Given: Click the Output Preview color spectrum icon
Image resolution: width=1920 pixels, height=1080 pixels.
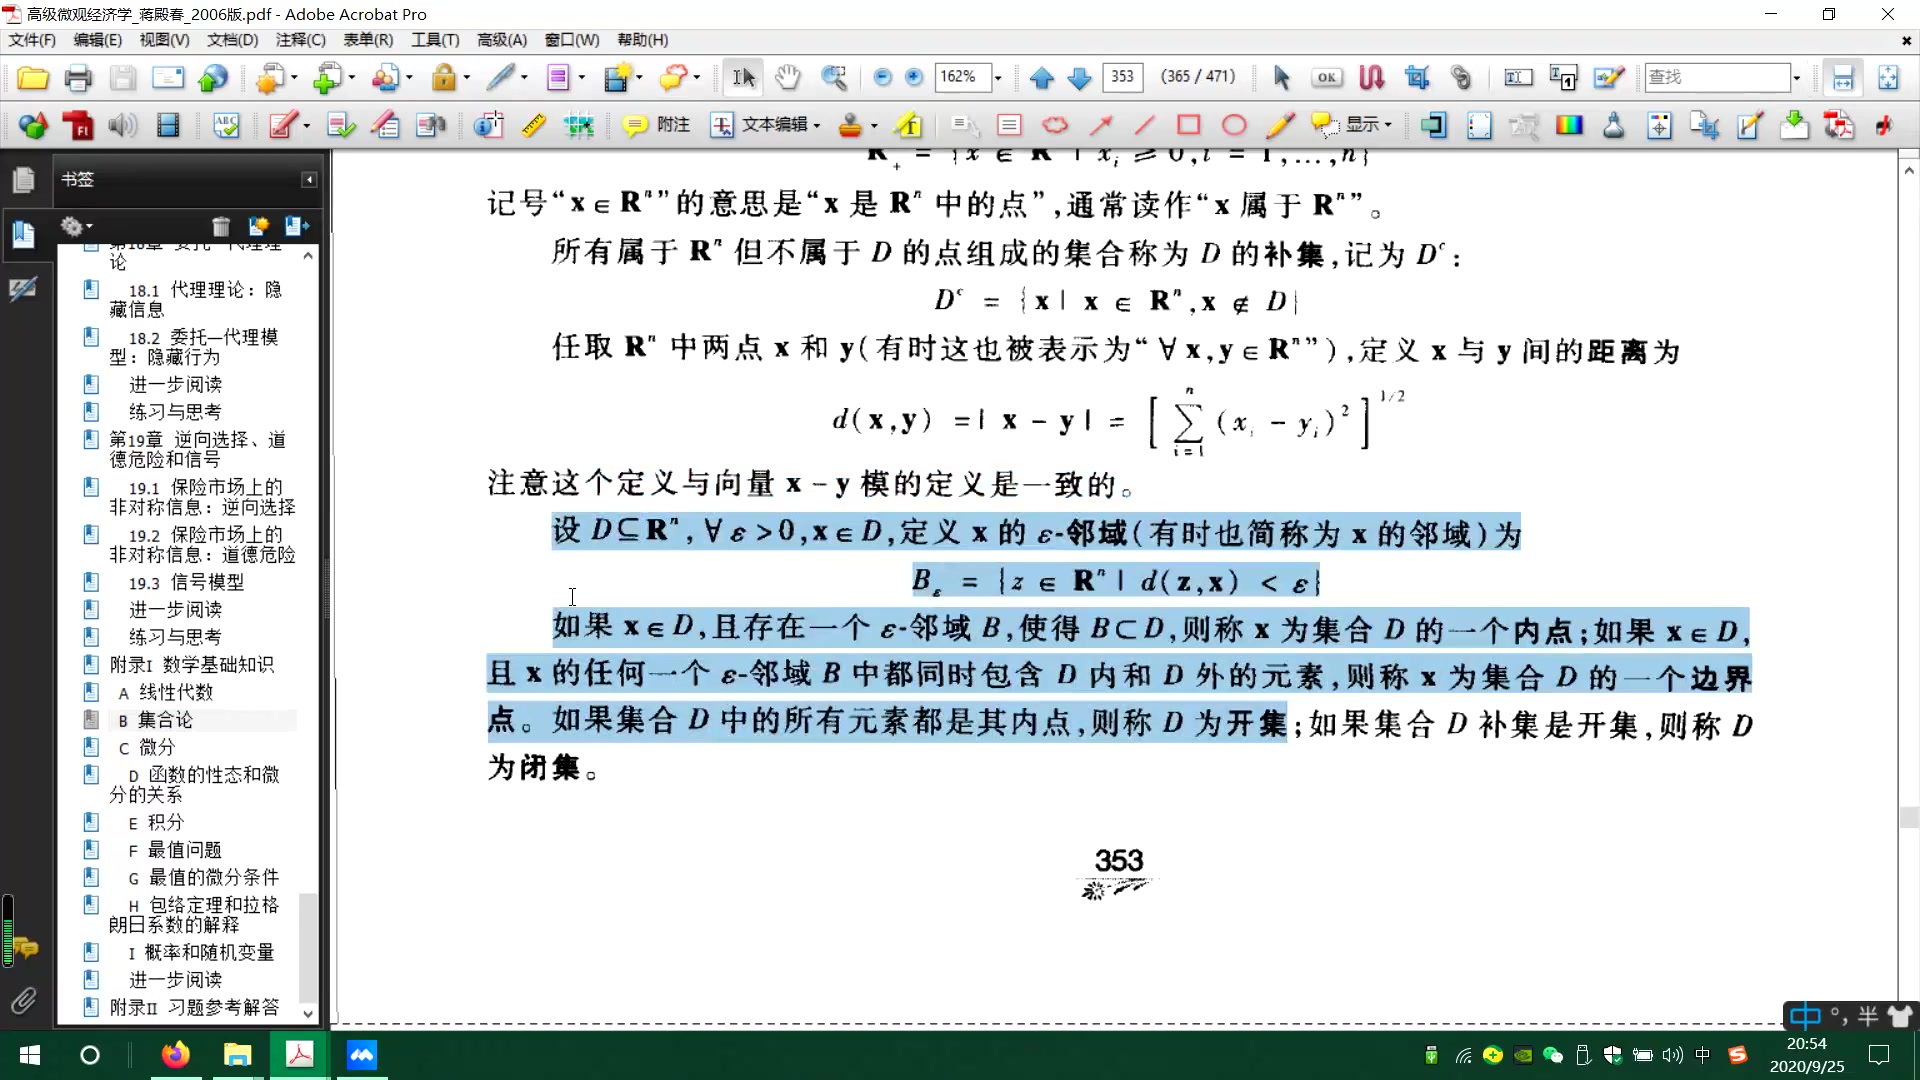Looking at the screenshot, I should (x=1569, y=125).
